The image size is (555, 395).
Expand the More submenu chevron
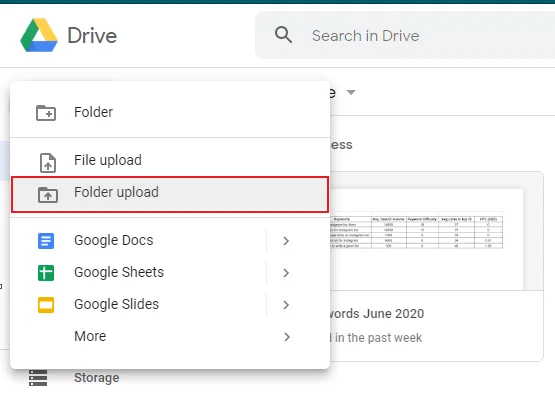point(287,337)
